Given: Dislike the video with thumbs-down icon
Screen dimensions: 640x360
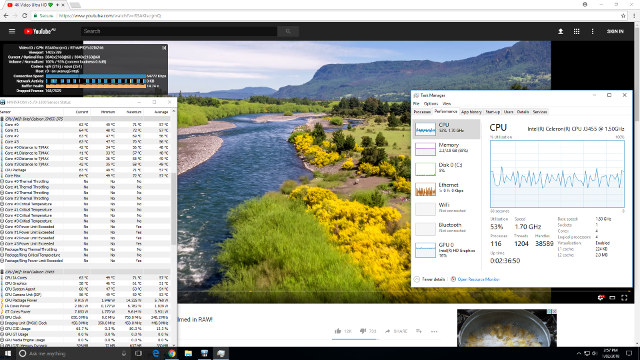Looking at the screenshot, I should coord(363,331).
